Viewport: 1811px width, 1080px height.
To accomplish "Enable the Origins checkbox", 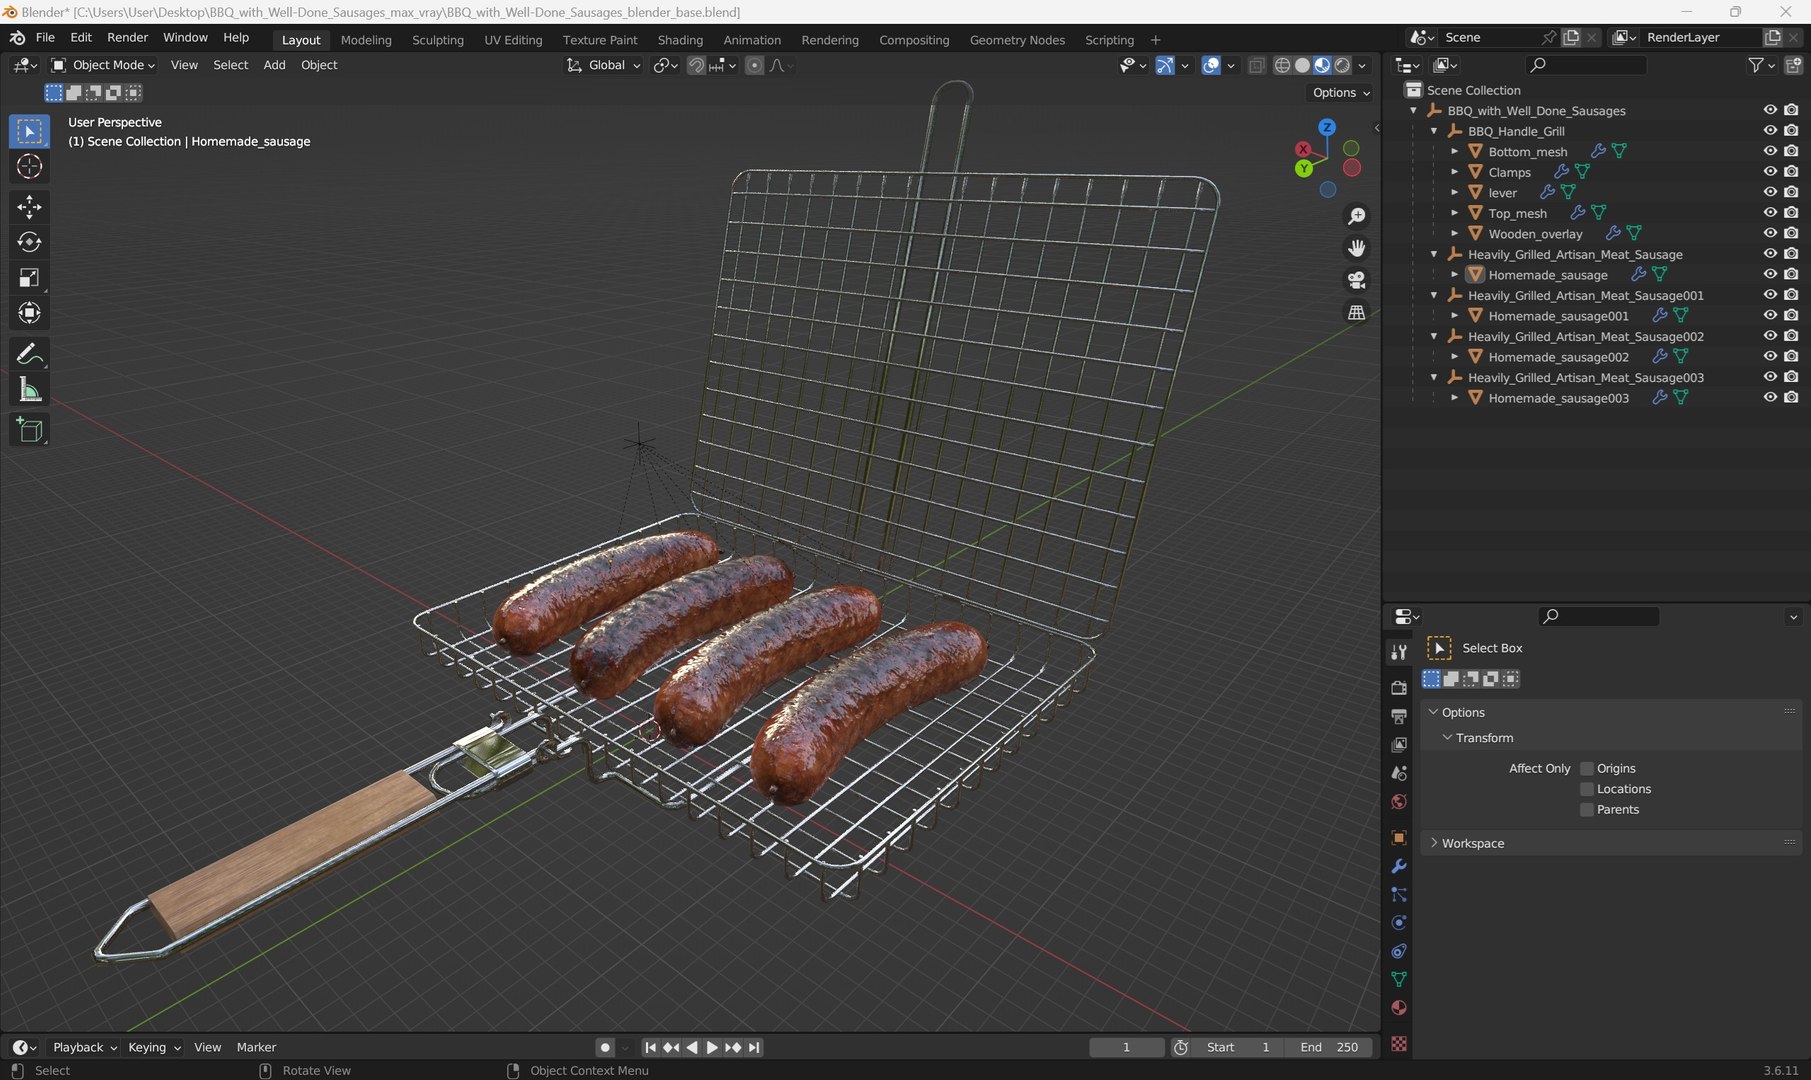I will (1586, 768).
